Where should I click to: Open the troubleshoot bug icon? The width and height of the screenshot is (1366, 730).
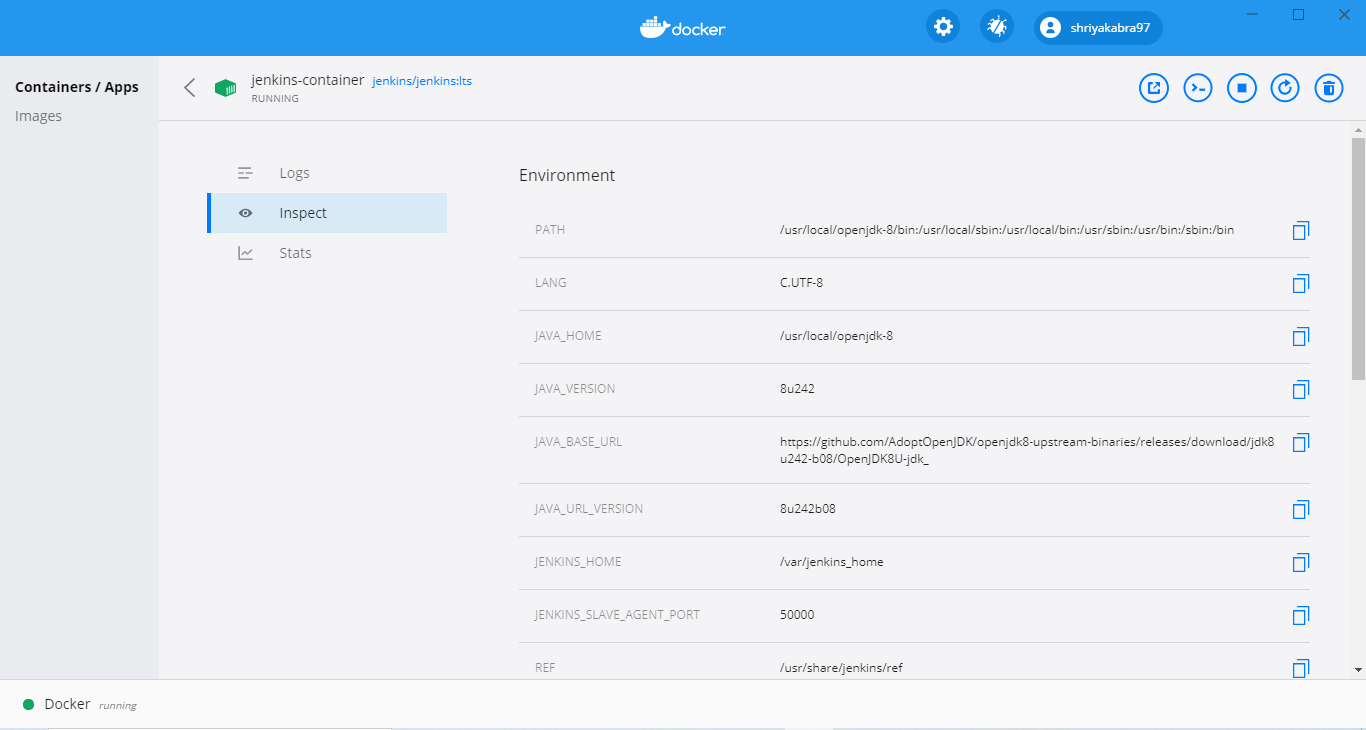(997, 27)
